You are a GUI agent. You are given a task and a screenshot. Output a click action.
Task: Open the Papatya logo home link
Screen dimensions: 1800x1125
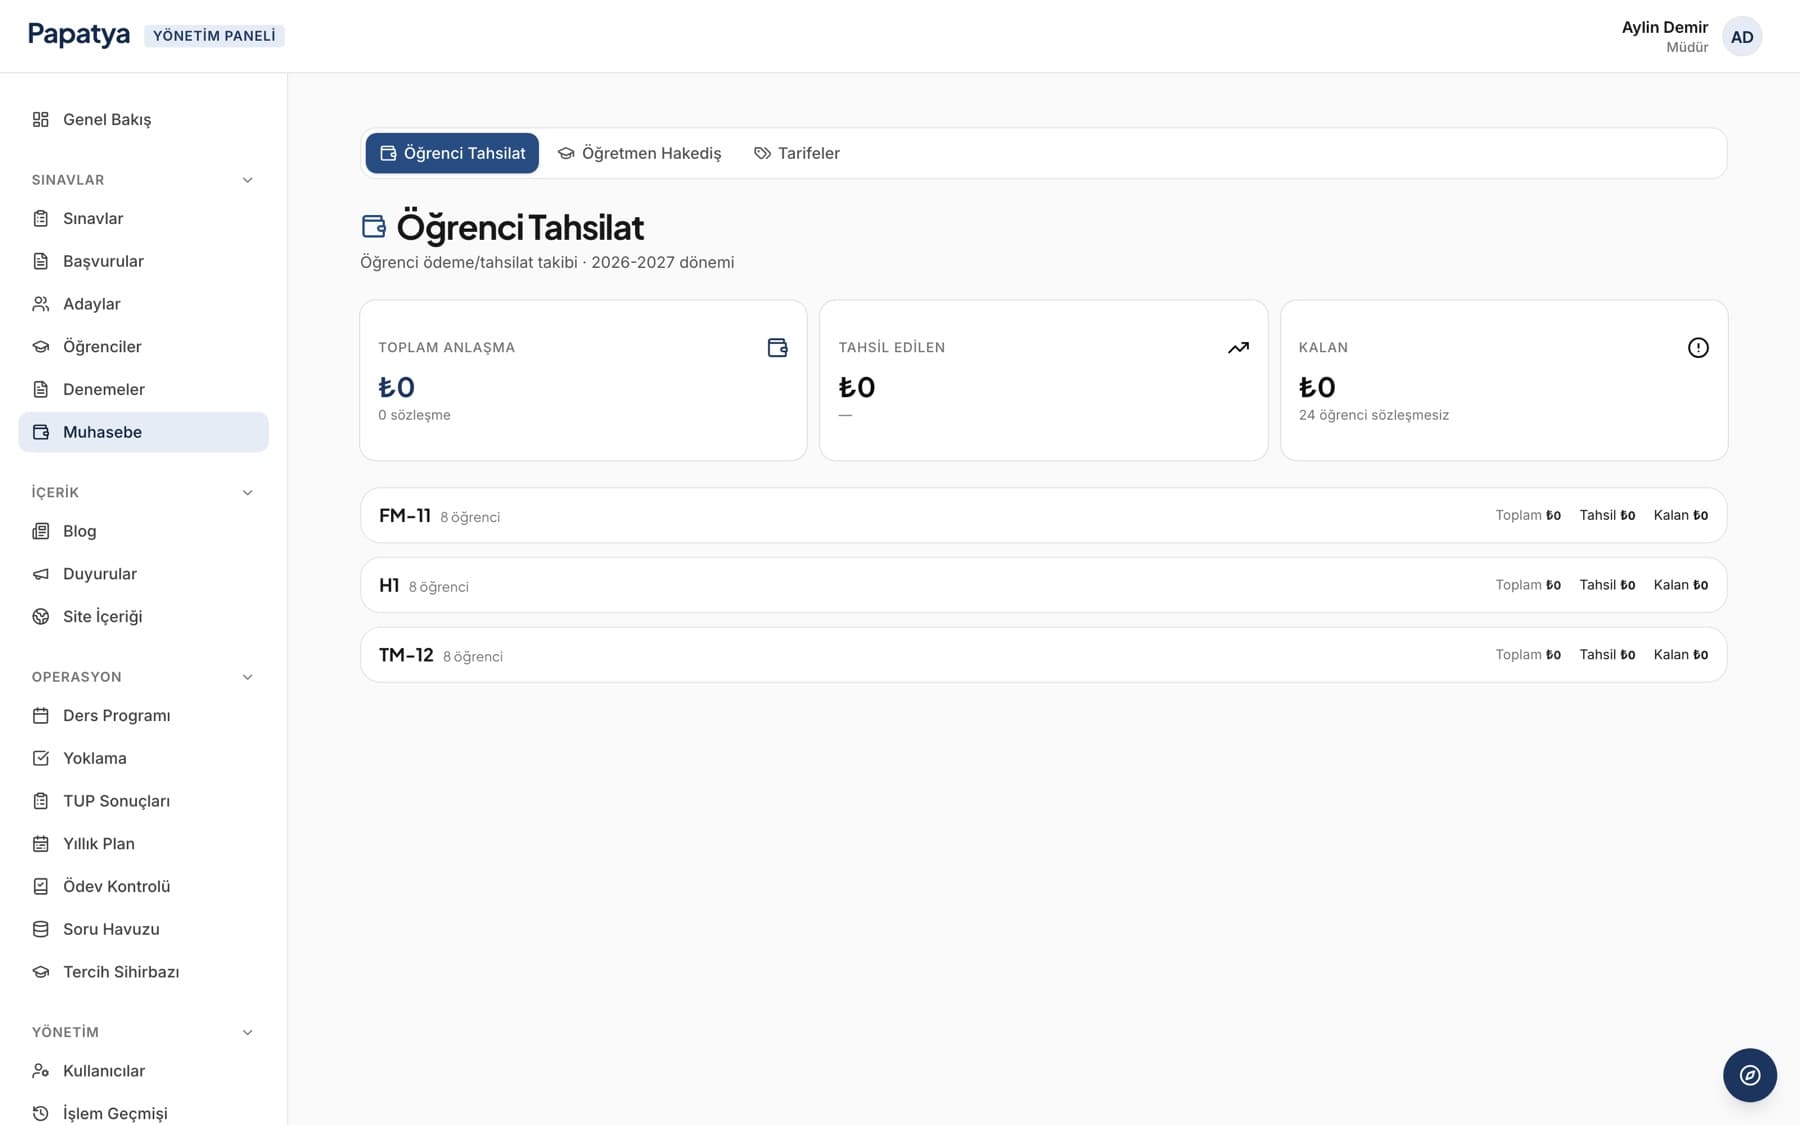click(79, 34)
